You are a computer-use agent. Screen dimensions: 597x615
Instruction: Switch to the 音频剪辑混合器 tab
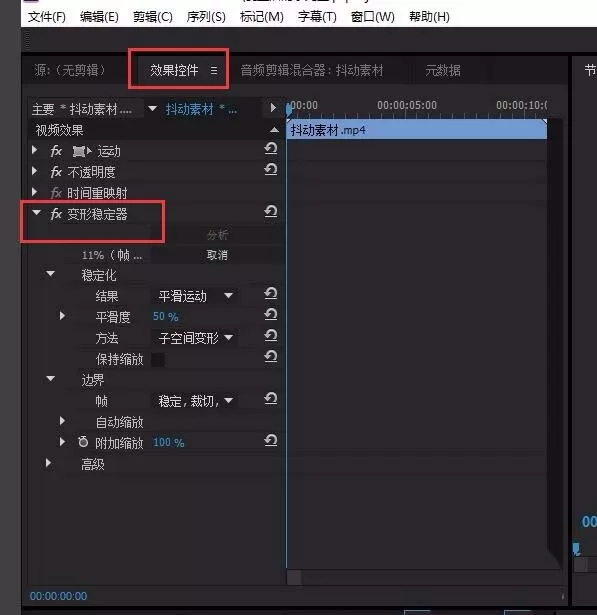[312, 71]
